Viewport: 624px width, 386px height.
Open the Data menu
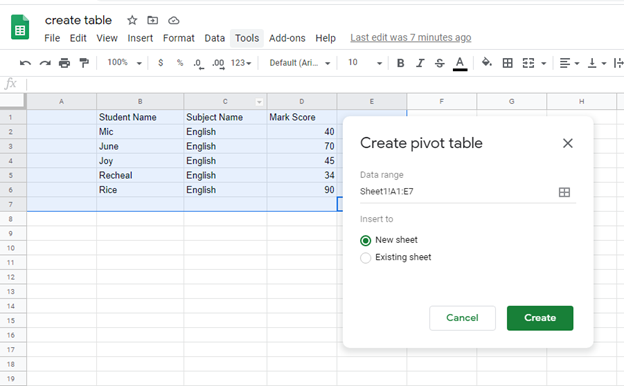point(214,38)
